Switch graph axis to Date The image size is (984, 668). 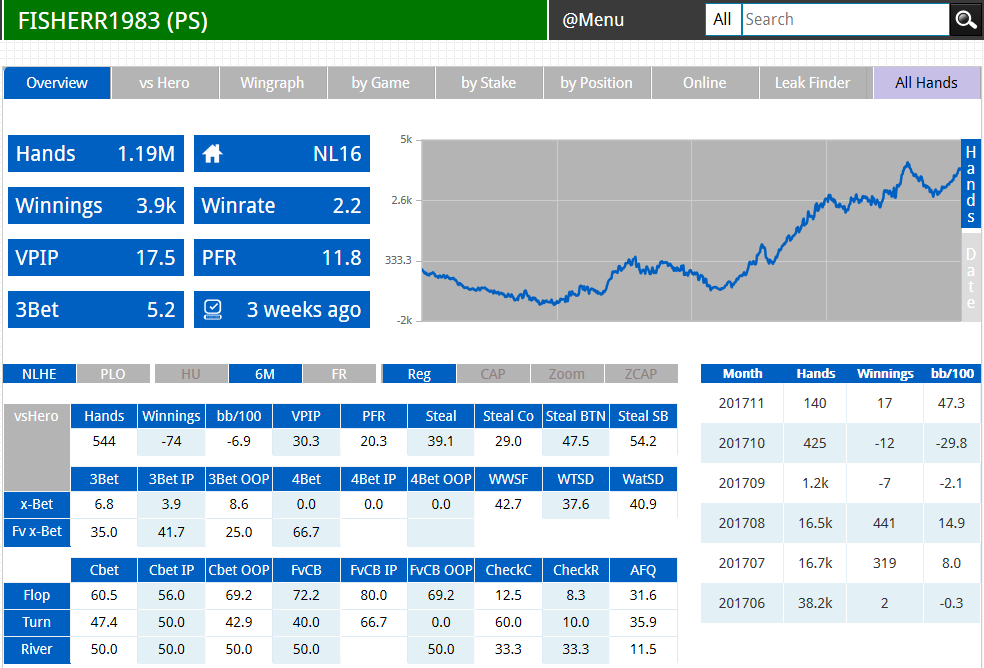971,277
